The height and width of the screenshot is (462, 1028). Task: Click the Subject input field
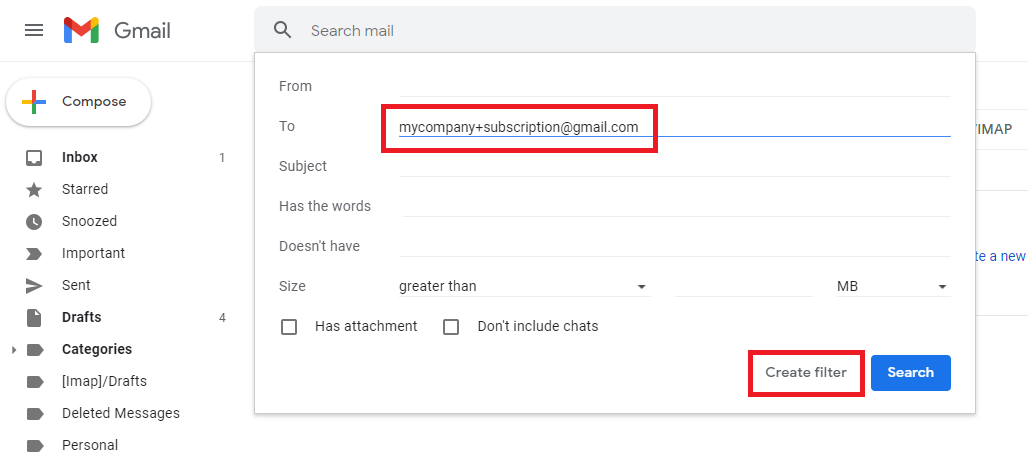click(x=674, y=166)
